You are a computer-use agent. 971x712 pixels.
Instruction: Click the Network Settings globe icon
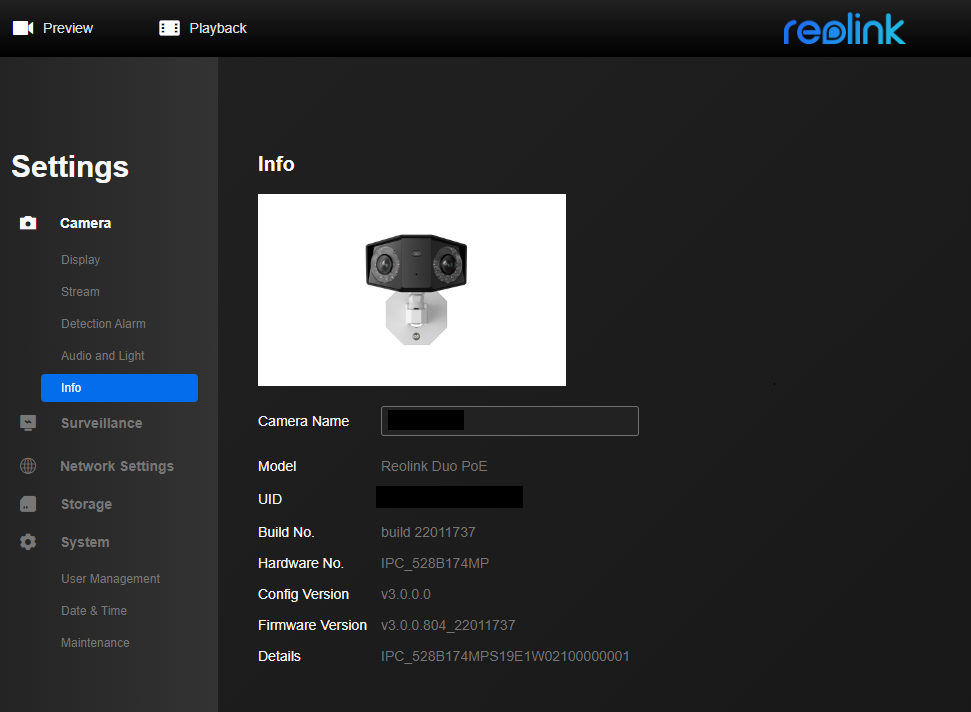coord(27,465)
